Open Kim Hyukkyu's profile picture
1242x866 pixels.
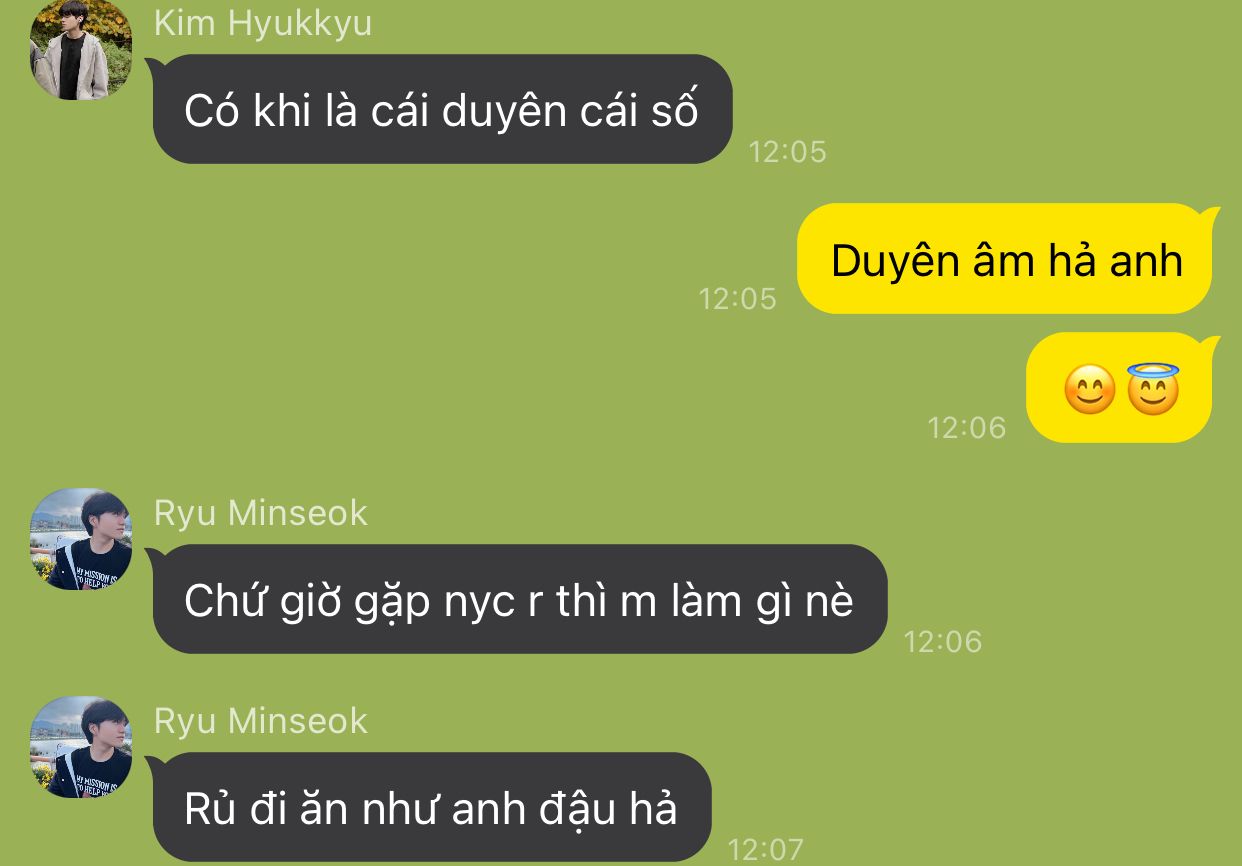click(x=81, y=49)
